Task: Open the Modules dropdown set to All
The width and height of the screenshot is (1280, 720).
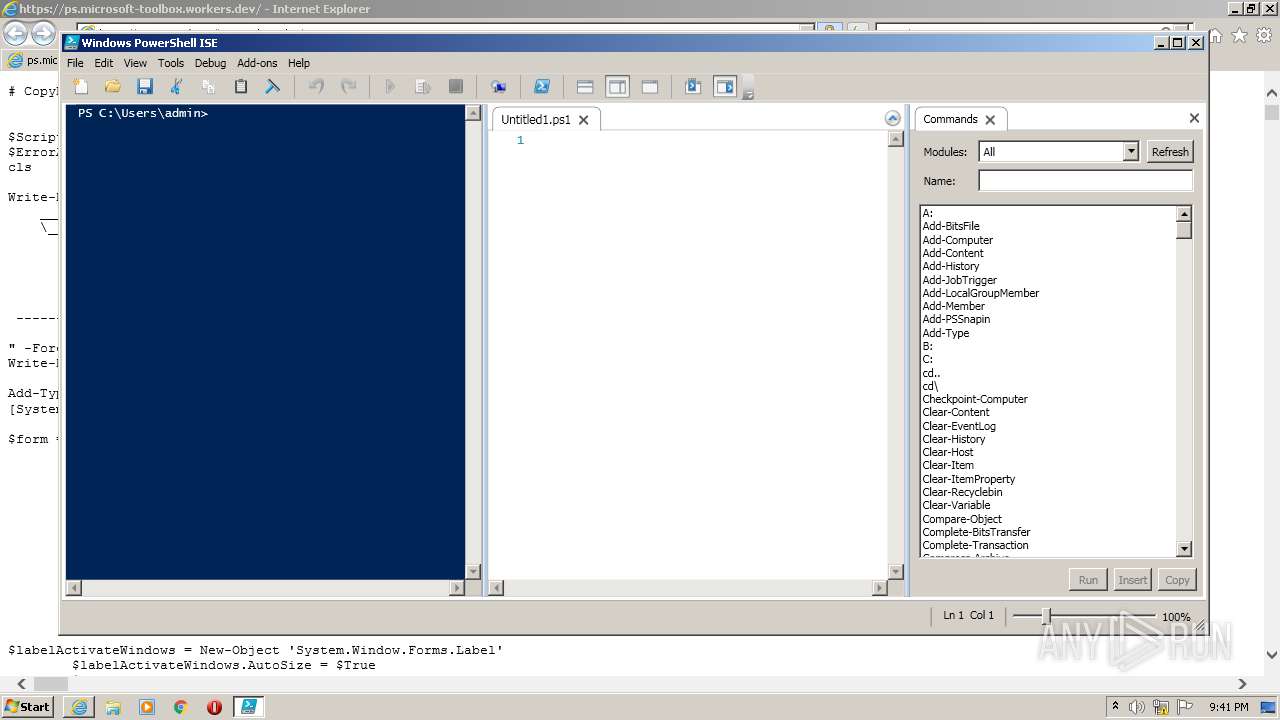Action: pyautogui.click(x=1059, y=152)
